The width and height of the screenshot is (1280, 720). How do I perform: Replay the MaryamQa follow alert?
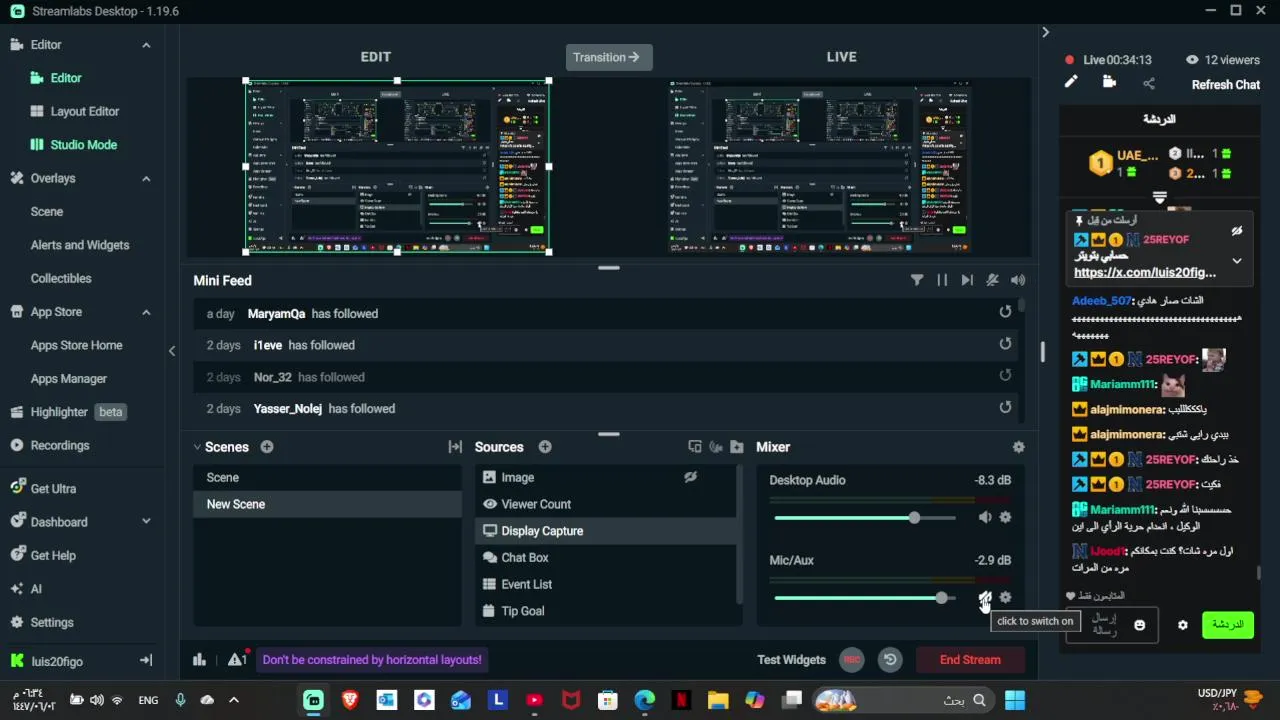coord(1005,312)
